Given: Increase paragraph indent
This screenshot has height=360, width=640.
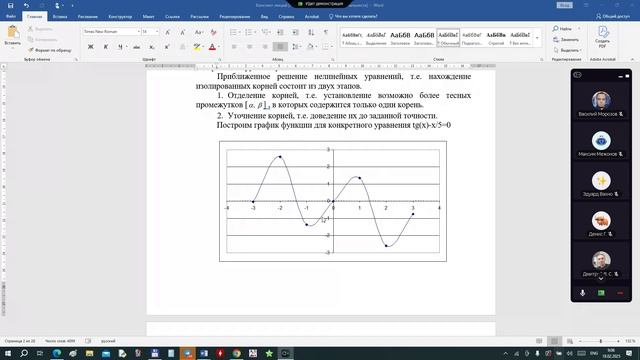Looking at the screenshot, I should [x=296, y=32].
